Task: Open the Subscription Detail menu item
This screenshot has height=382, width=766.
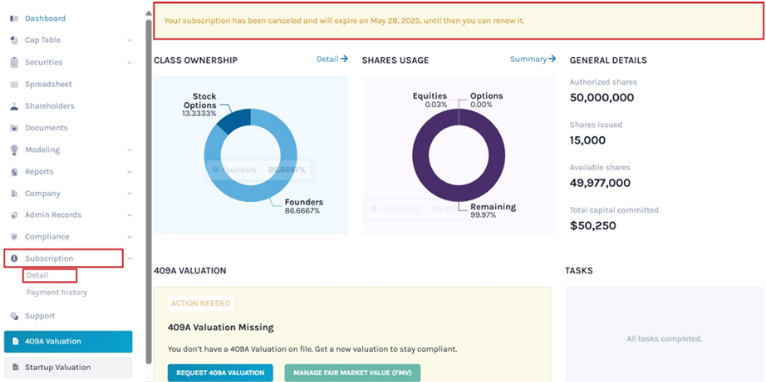Action: click(x=38, y=276)
